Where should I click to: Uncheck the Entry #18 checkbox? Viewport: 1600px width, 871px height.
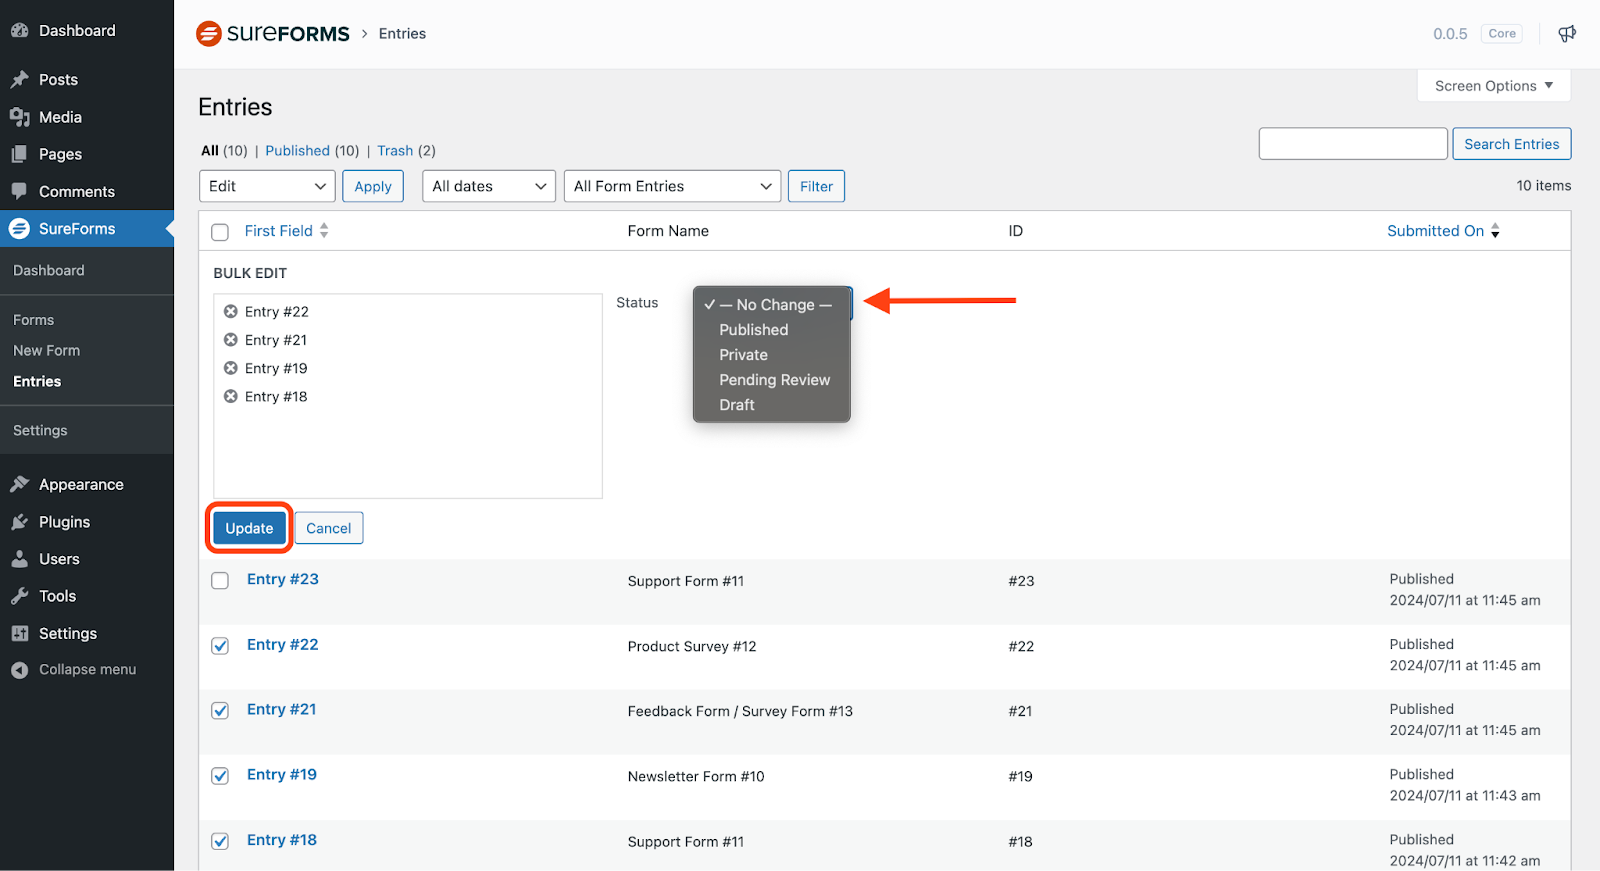click(220, 841)
